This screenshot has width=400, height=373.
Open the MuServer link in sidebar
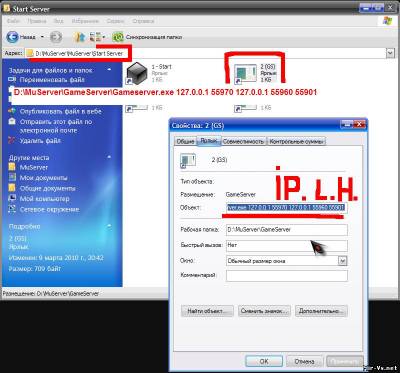tap(34, 167)
